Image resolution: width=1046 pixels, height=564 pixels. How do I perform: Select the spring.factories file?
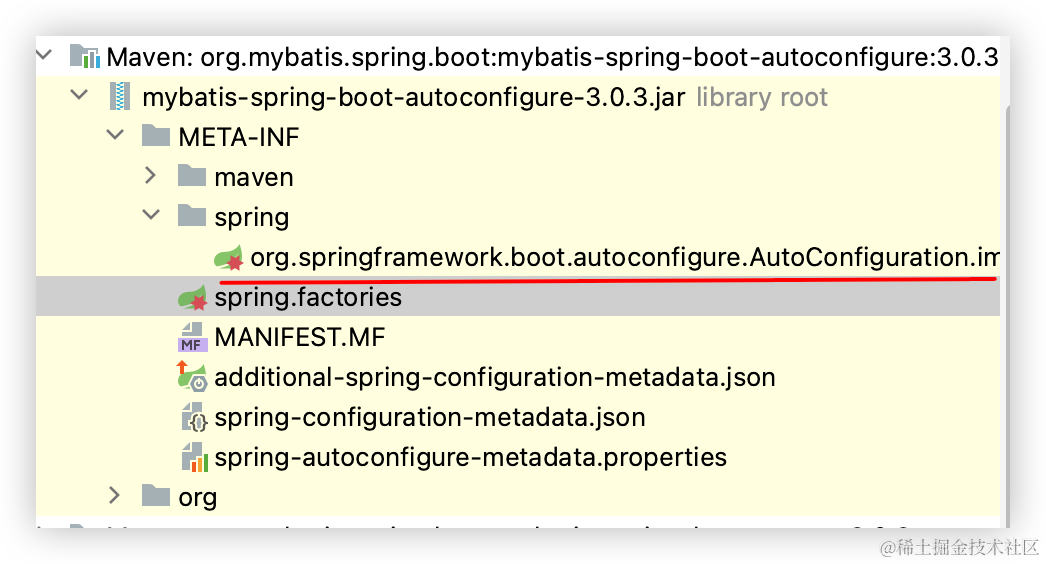click(x=308, y=298)
